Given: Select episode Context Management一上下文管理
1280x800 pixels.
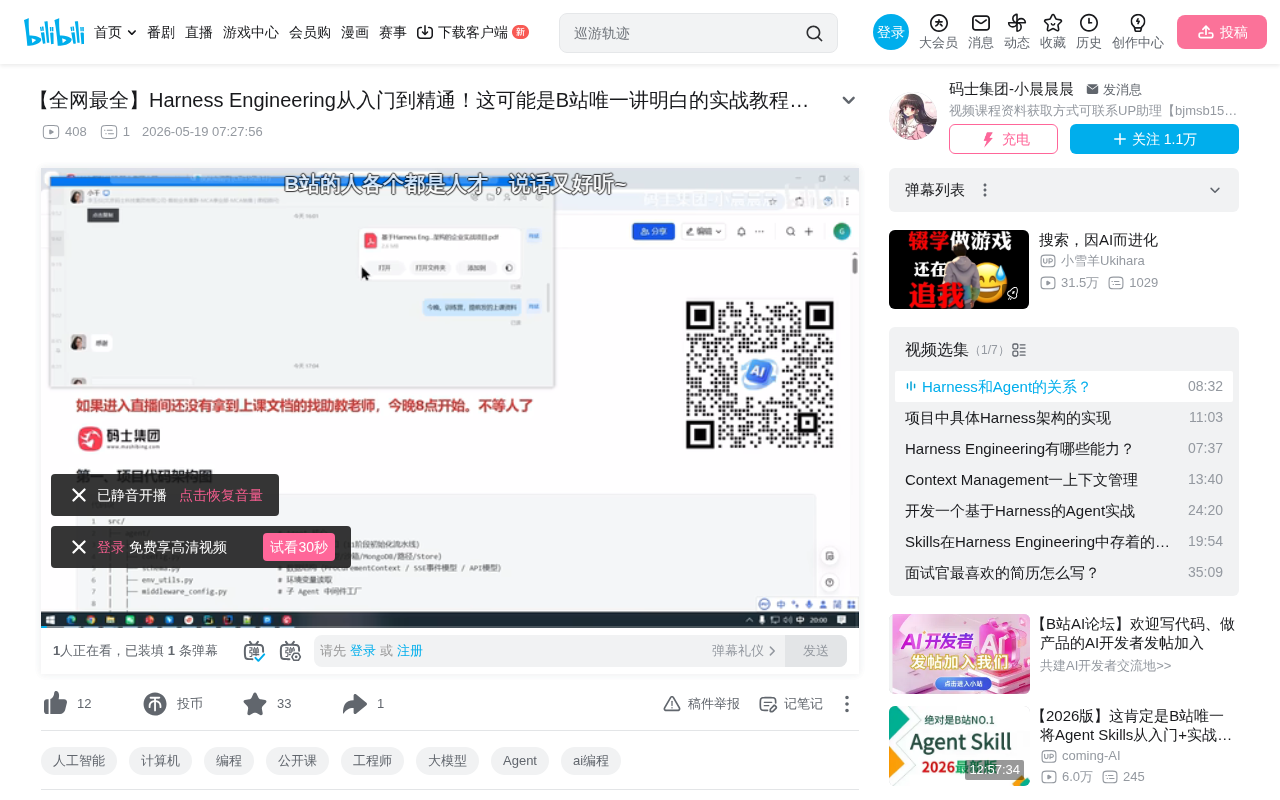Looking at the screenshot, I should coord(1064,480).
